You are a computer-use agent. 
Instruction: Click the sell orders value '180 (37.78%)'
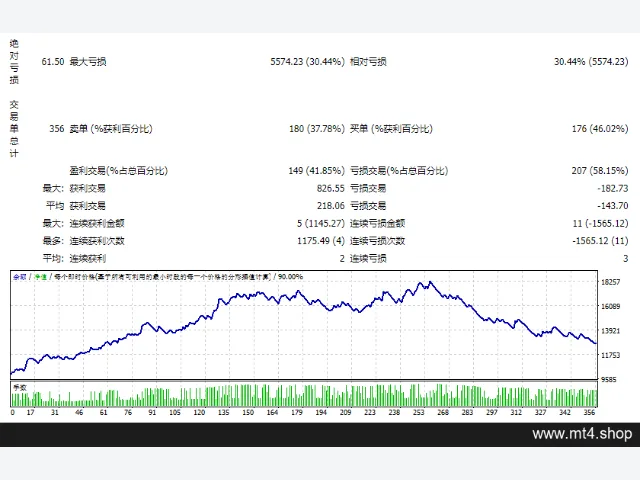point(317,129)
